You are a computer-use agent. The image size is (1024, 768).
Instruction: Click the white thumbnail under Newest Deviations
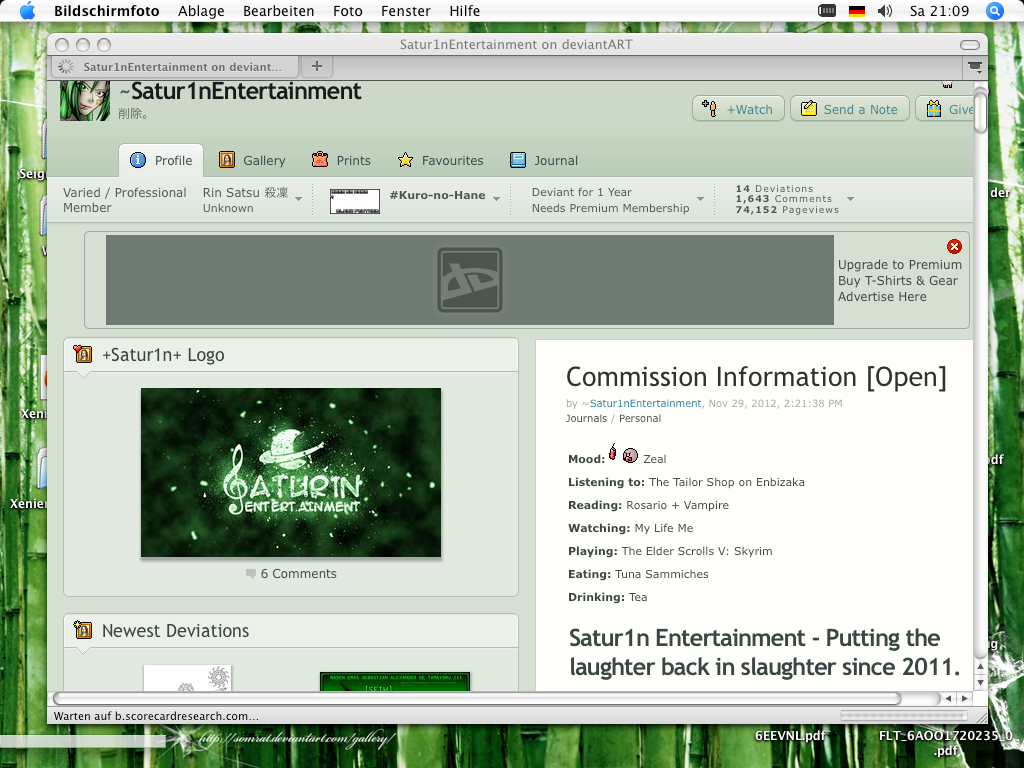[x=187, y=678]
